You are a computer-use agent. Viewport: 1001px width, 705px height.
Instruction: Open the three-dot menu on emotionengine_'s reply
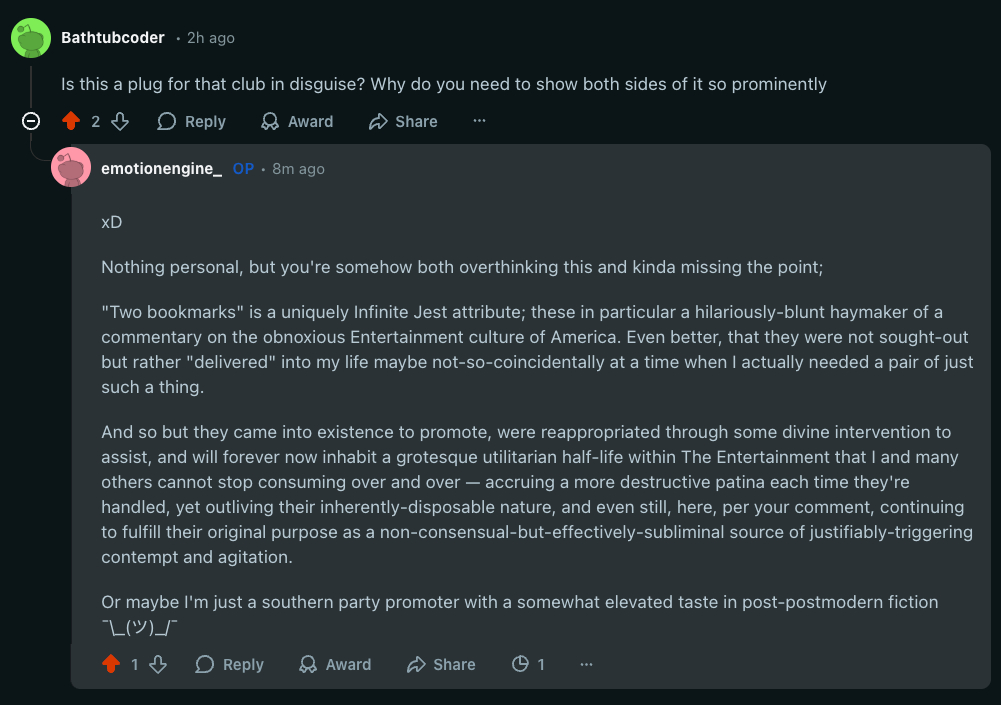pyautogui.click(x=587, y=664)
